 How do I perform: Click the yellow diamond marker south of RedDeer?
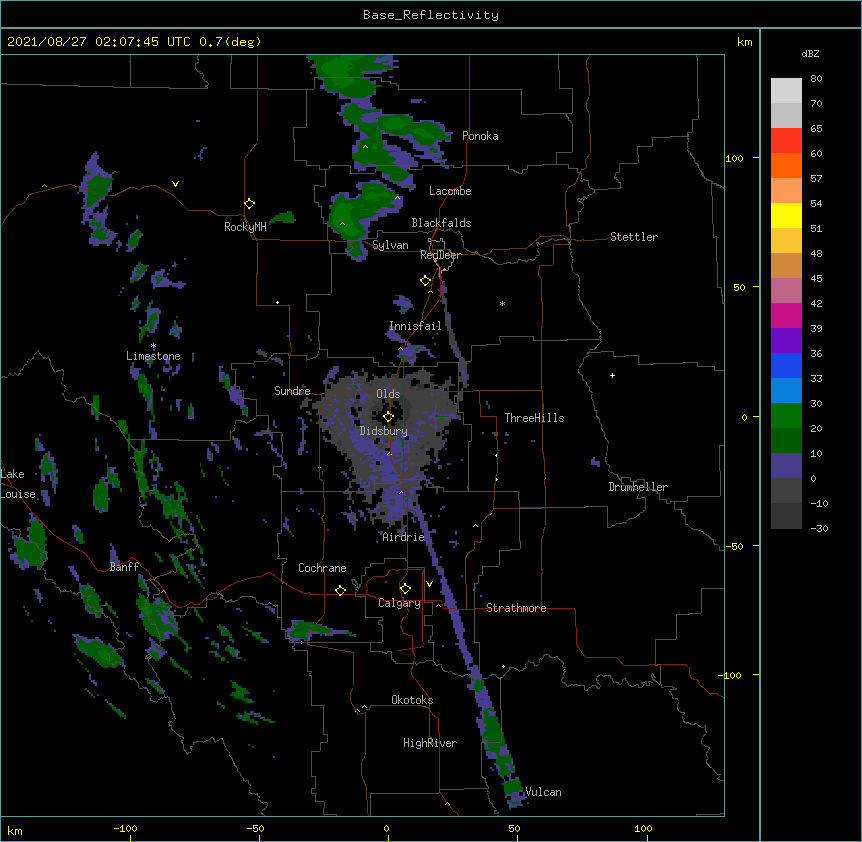[x=426, y=281]
